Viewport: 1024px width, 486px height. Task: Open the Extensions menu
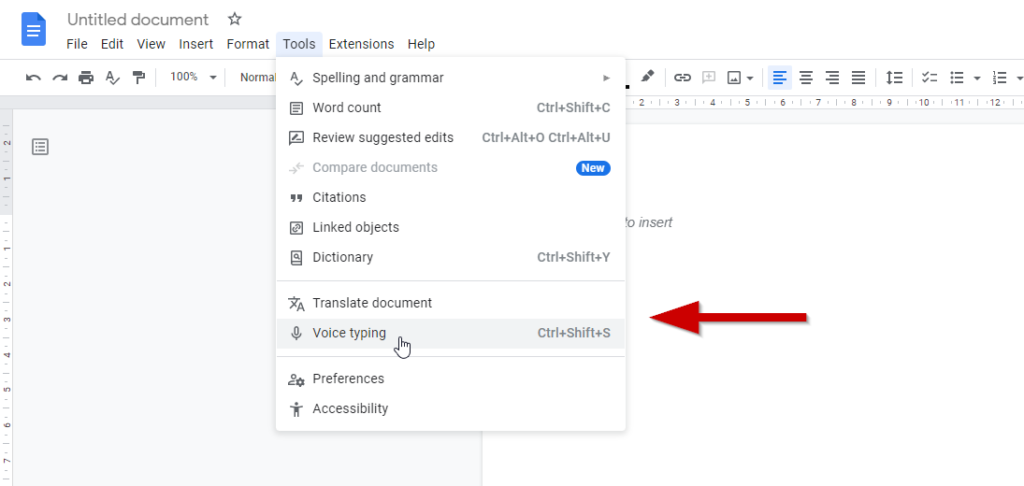click(x=361, y=44)
